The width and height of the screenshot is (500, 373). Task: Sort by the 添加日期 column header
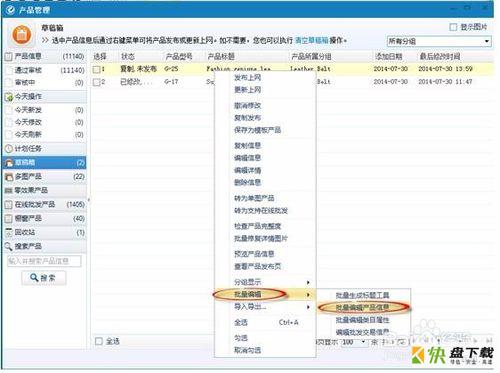click(389, 56)
